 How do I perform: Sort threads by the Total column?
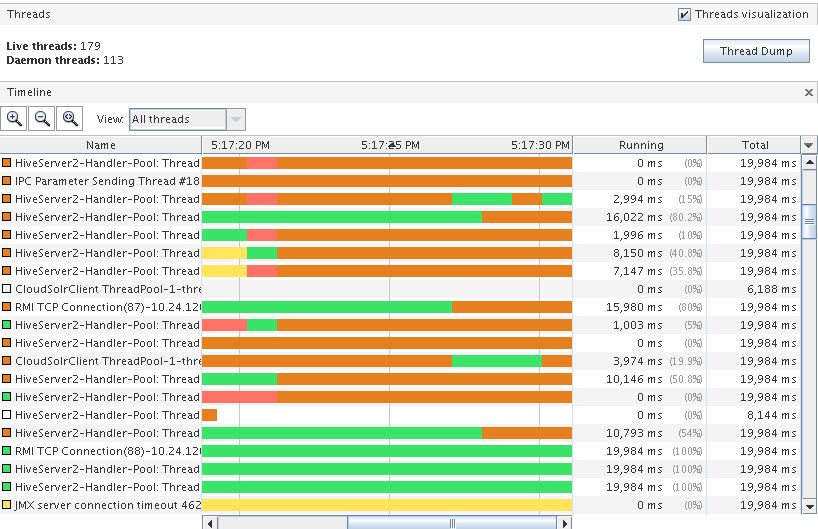[x=754, y=145]
